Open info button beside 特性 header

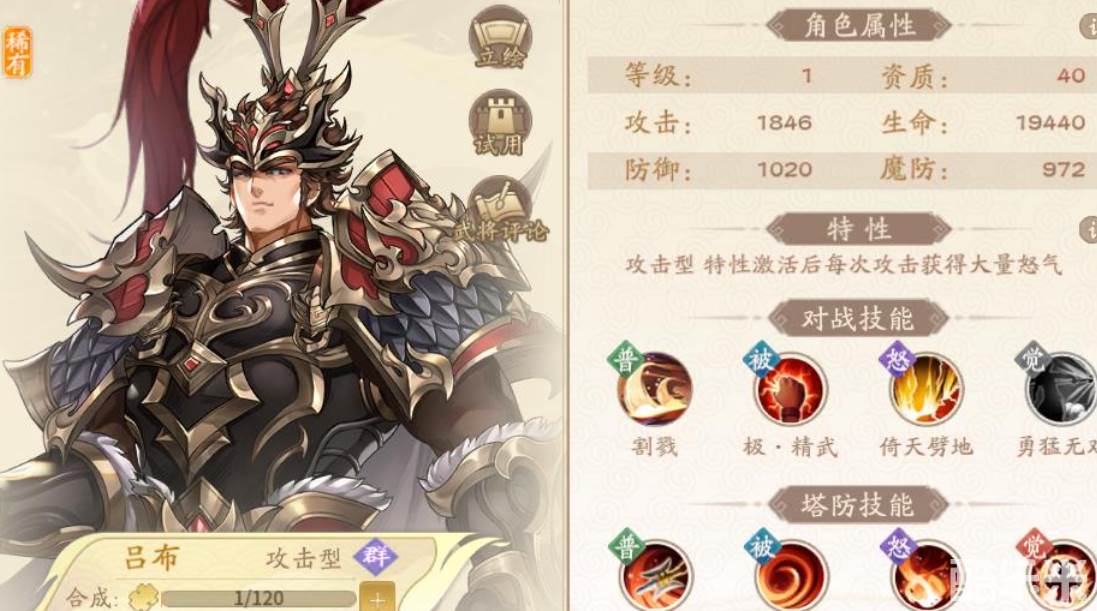[x=1090, y=229]
